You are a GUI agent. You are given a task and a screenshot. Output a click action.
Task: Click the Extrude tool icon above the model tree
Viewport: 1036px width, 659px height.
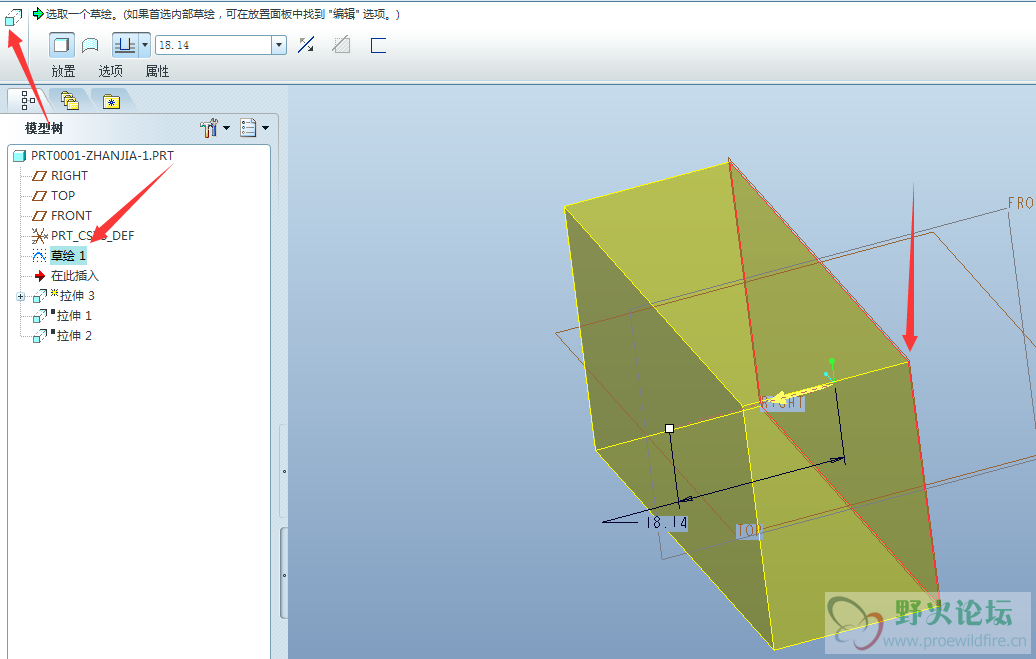click(13, 17)
